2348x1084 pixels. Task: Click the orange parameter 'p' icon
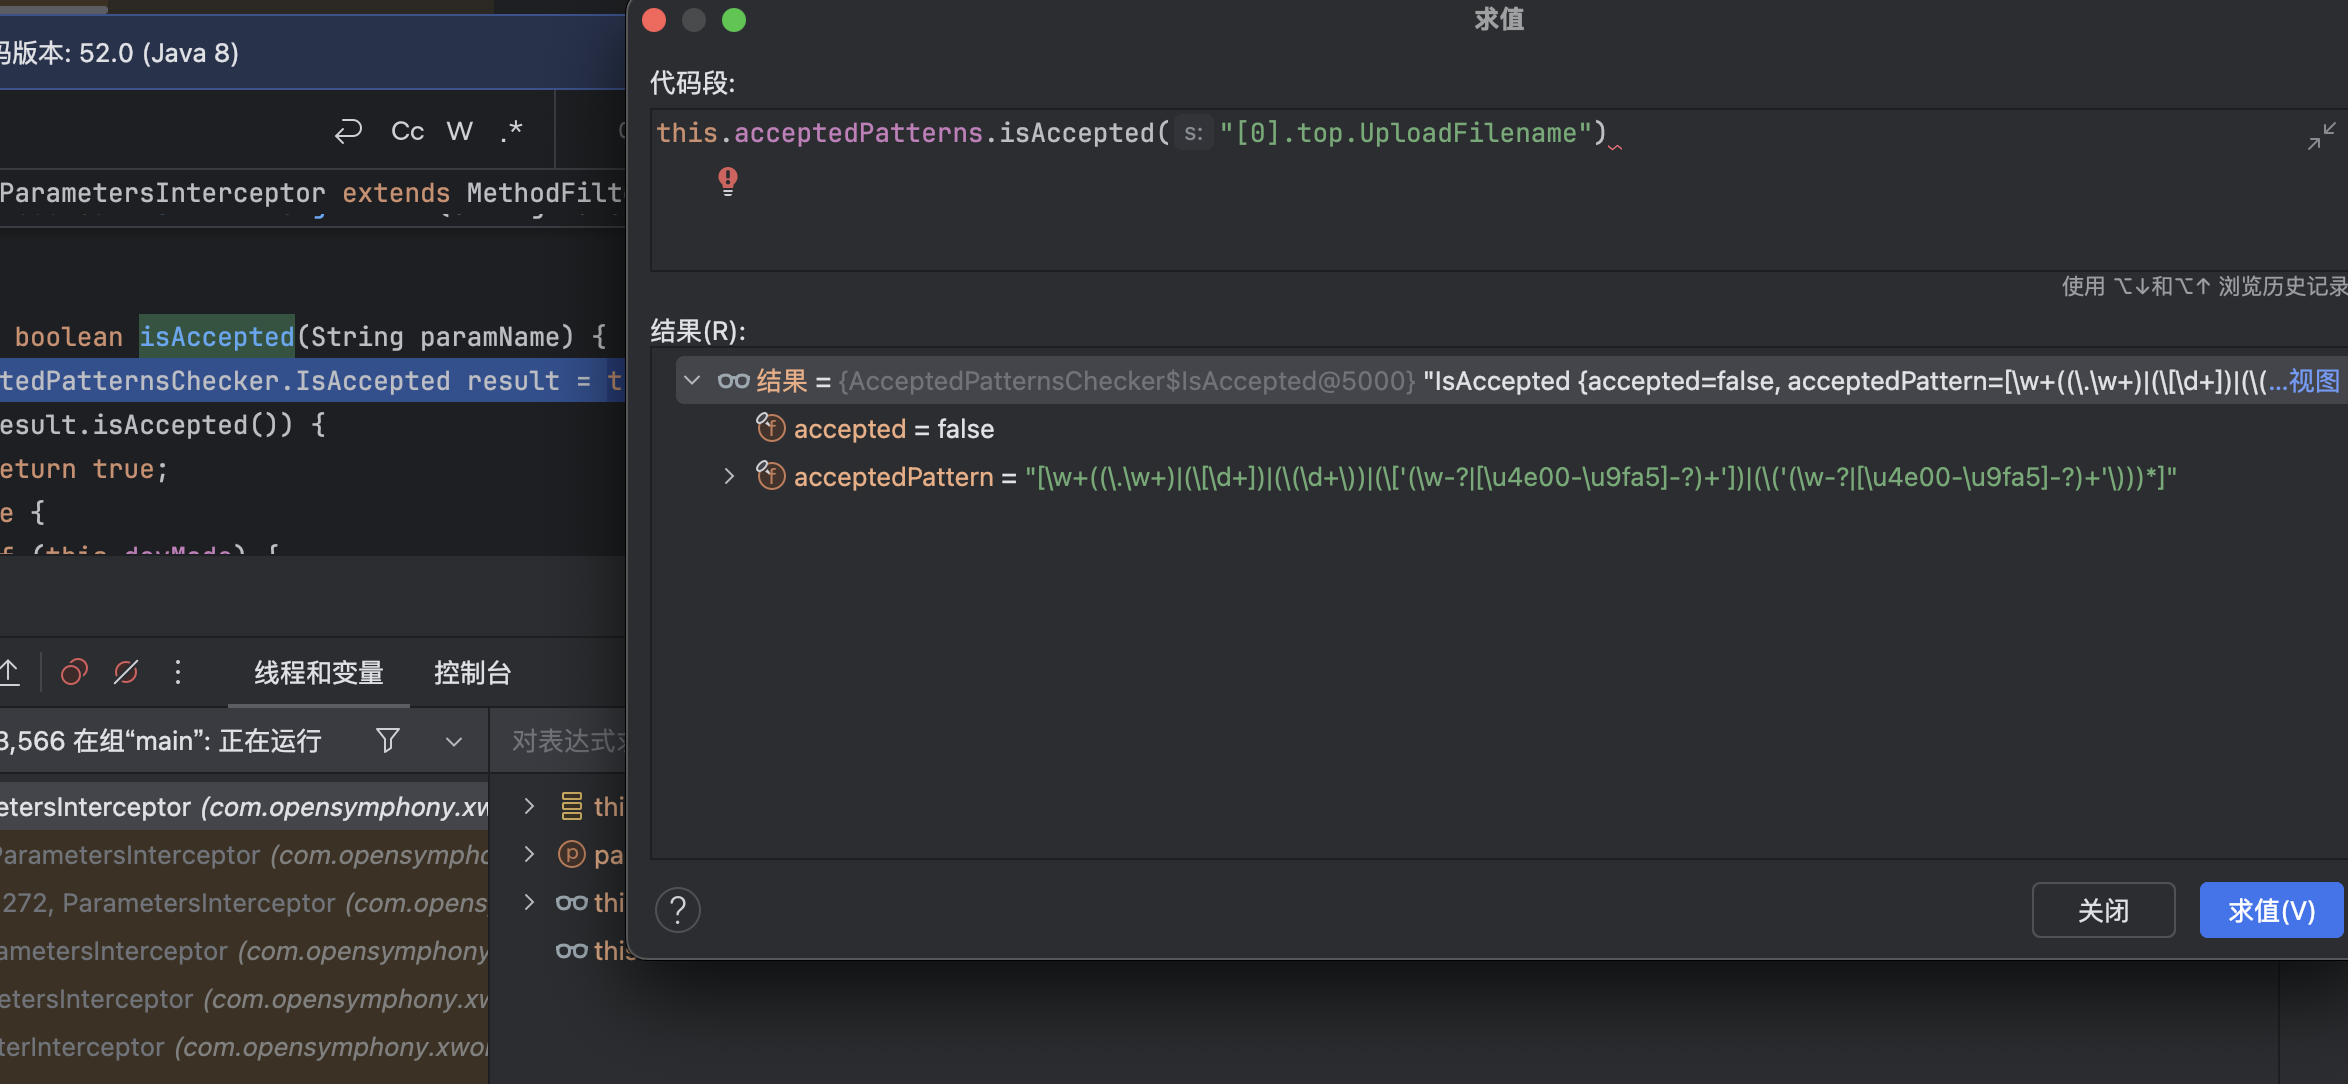point(572,854)
